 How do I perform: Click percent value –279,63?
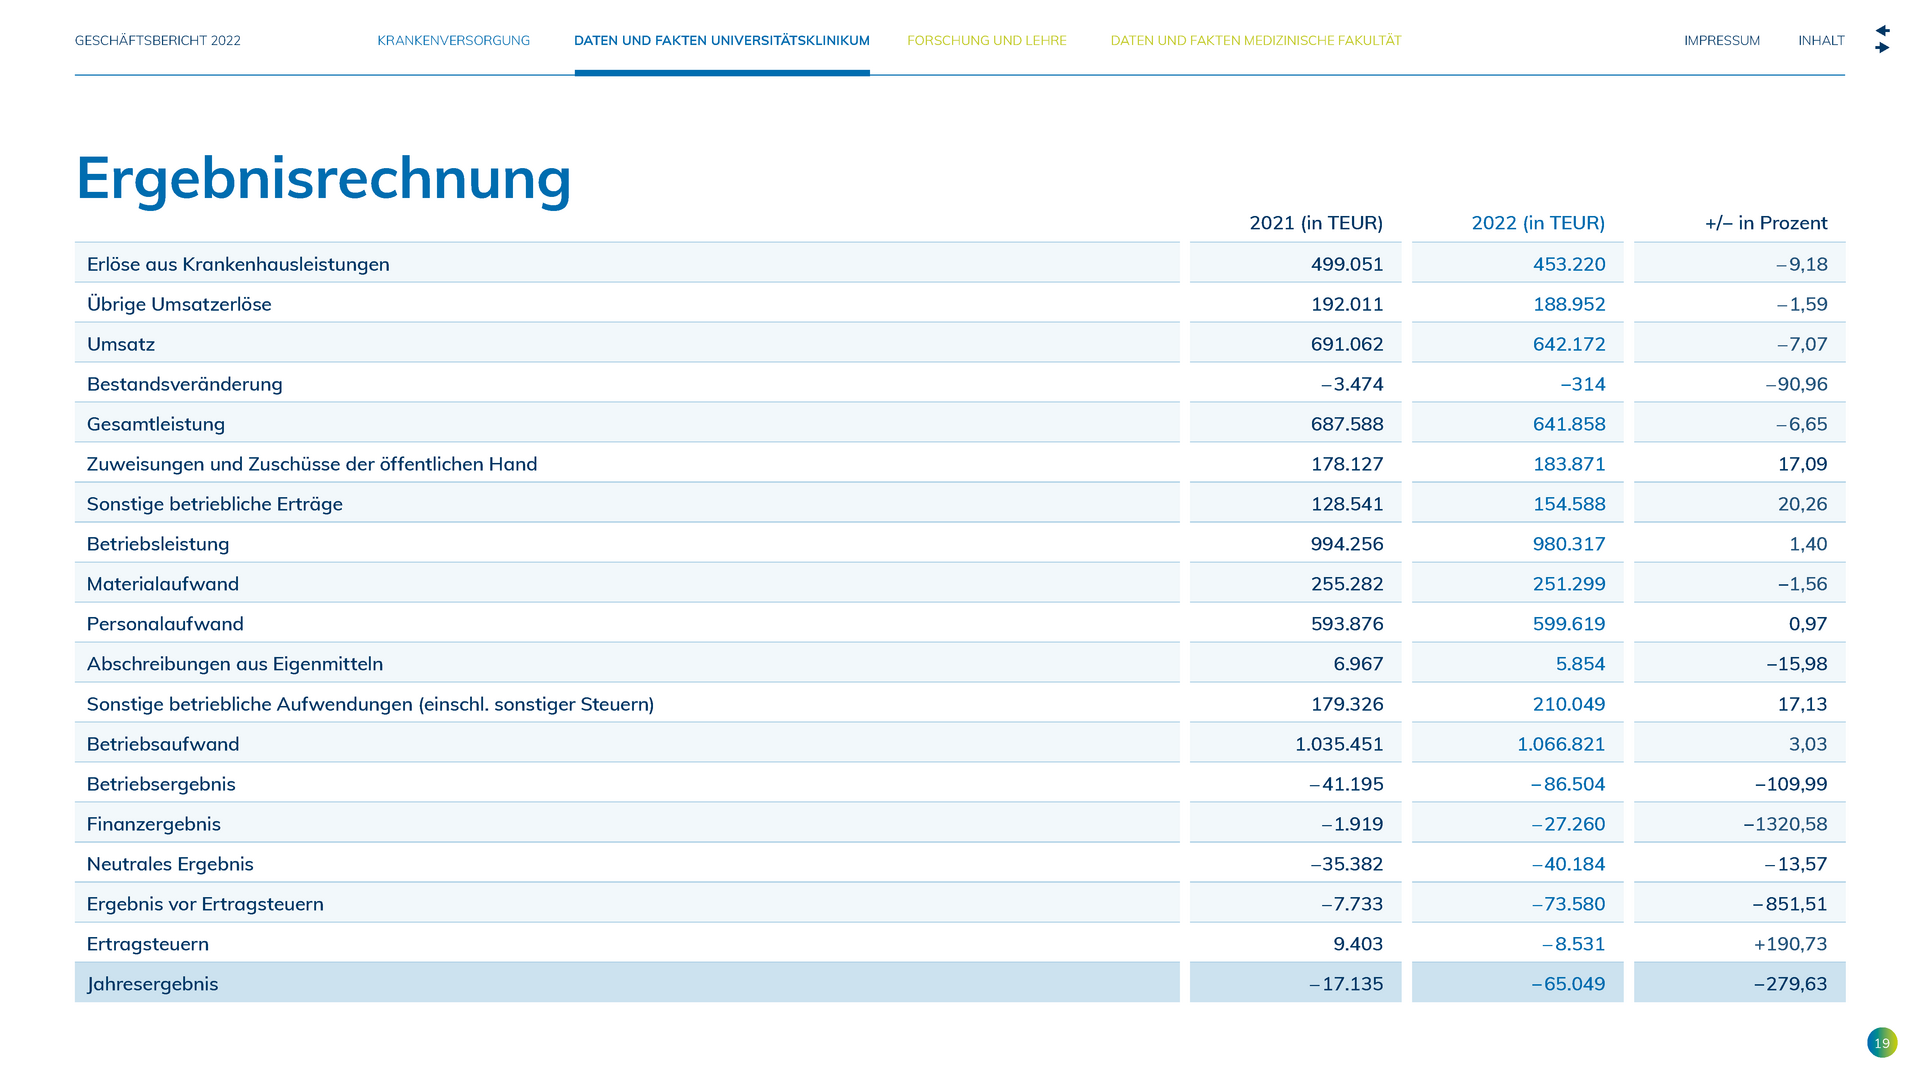coord(1790,984)
